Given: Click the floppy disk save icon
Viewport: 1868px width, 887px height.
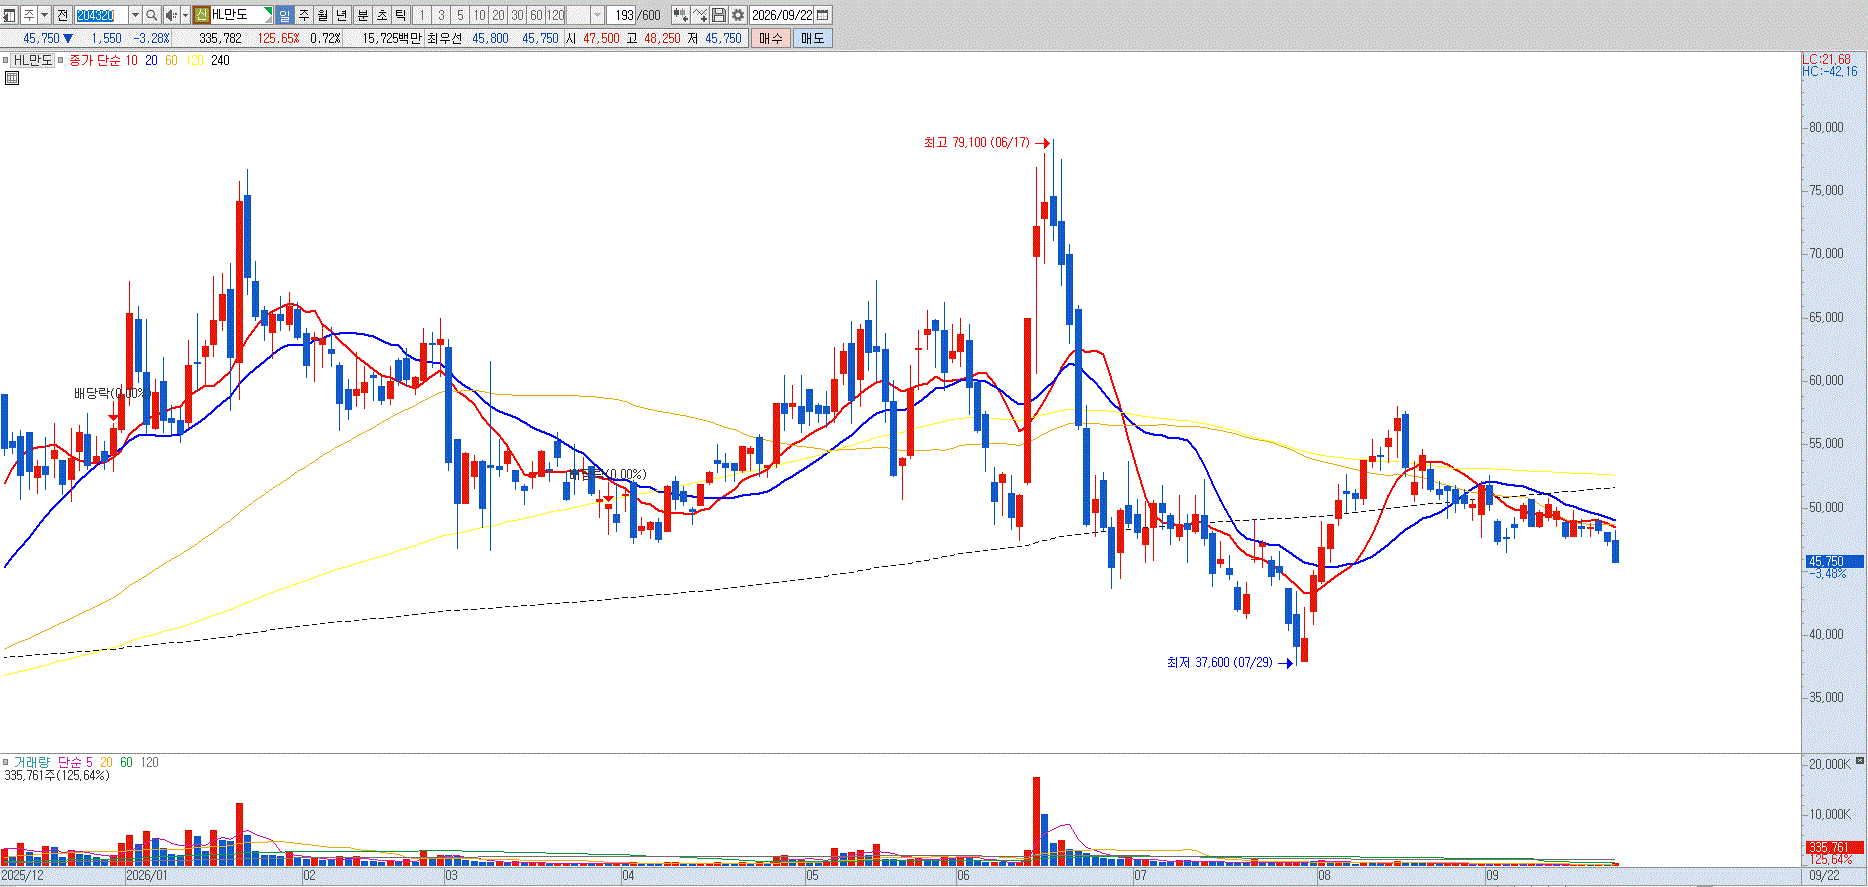Looking at the screenshot, I should point(719,15).
